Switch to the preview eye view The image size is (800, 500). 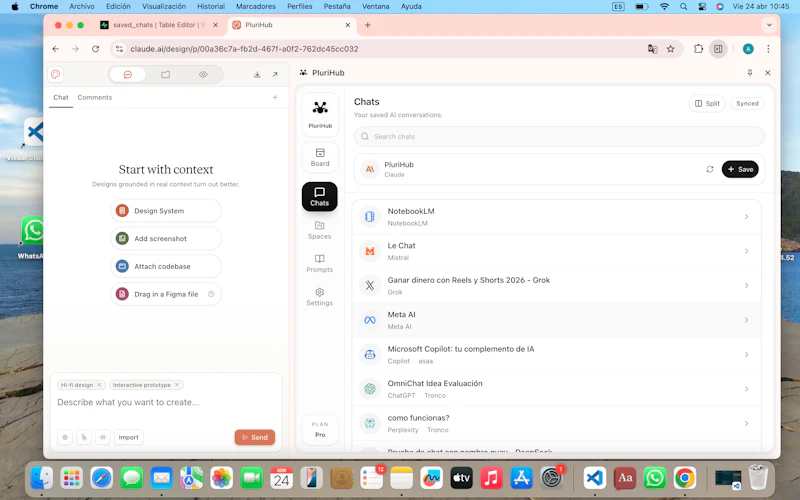click(x=203, y=74)
